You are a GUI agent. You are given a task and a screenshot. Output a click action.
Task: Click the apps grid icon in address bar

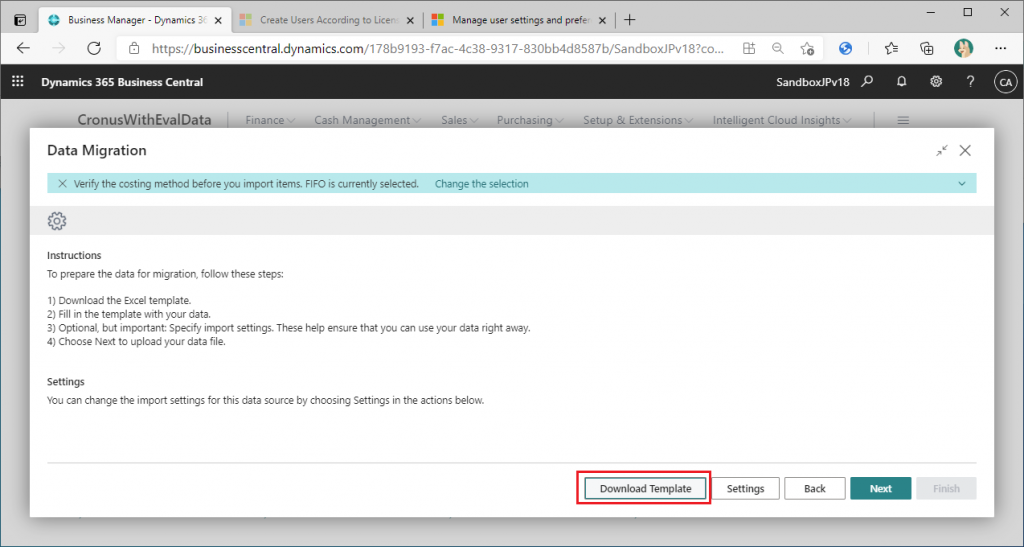click(x=749, y=48)
